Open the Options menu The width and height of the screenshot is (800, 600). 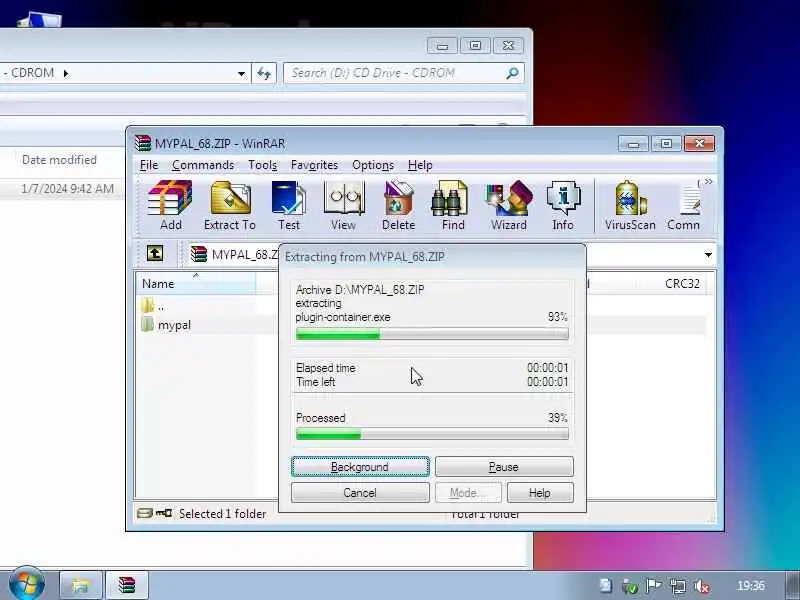point(373,165)
